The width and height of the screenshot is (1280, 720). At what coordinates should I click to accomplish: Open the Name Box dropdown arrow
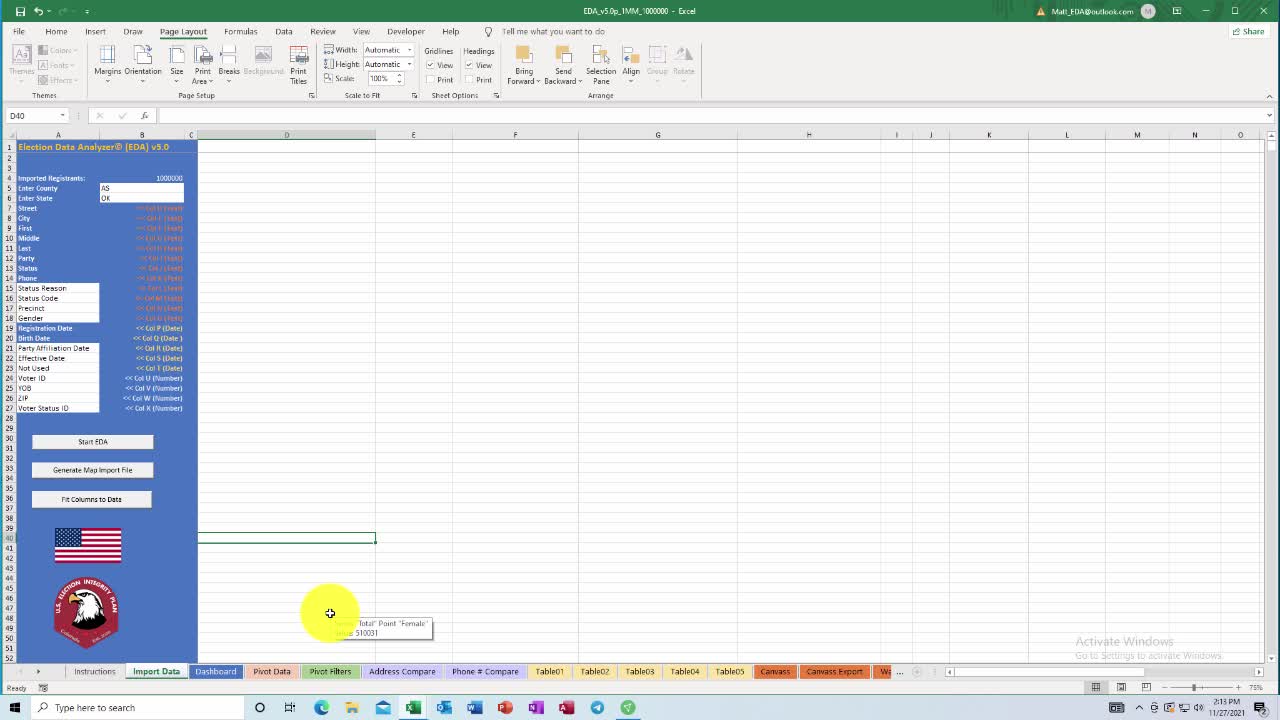click(x=62, y=116)
